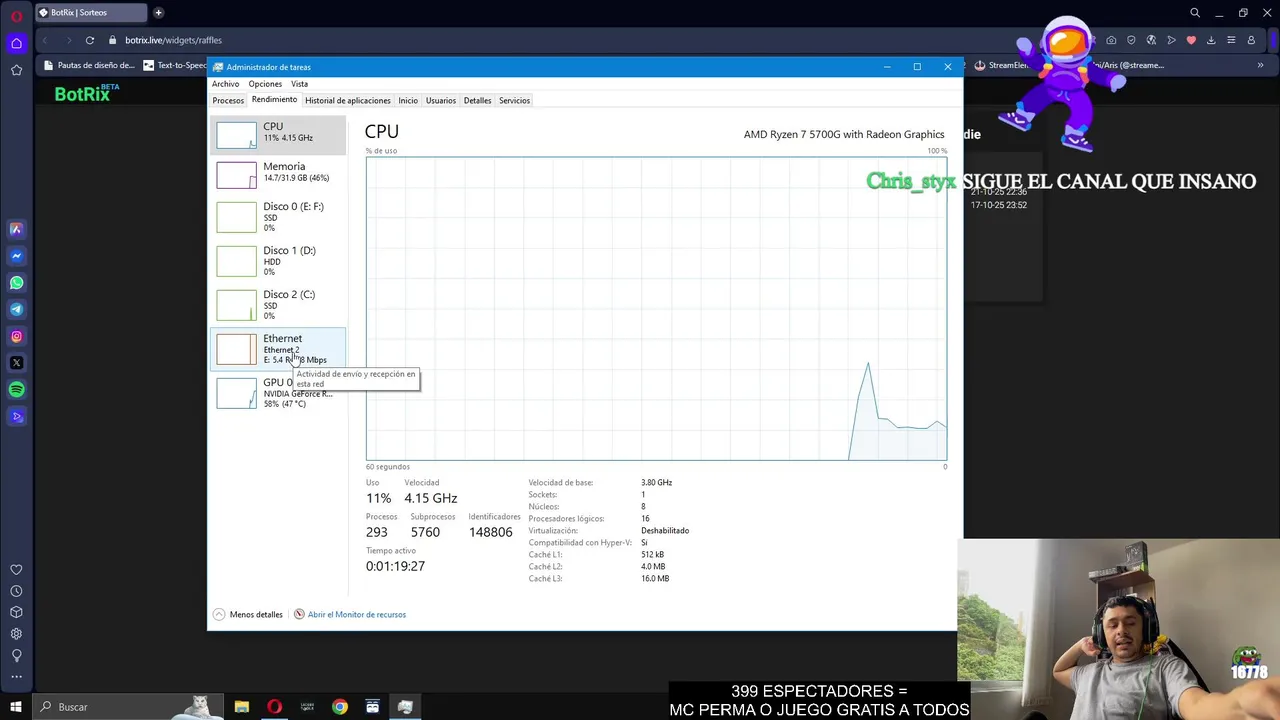
Task: Select Disco 0 (E: F:) entry
Action: (278, 217)
